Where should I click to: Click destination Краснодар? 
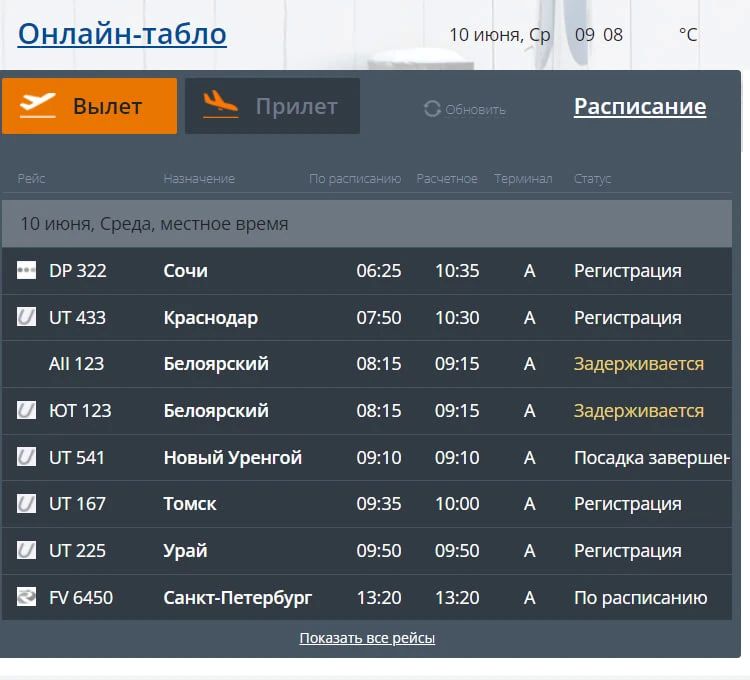[x=210, y=318]
